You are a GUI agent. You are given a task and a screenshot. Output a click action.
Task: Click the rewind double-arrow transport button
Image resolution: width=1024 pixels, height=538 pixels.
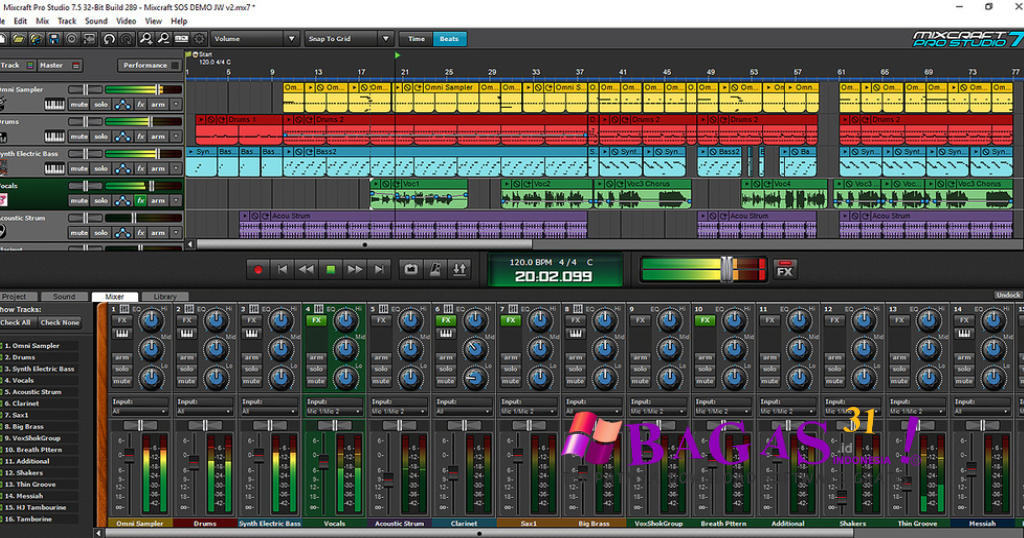click(306, 269)
